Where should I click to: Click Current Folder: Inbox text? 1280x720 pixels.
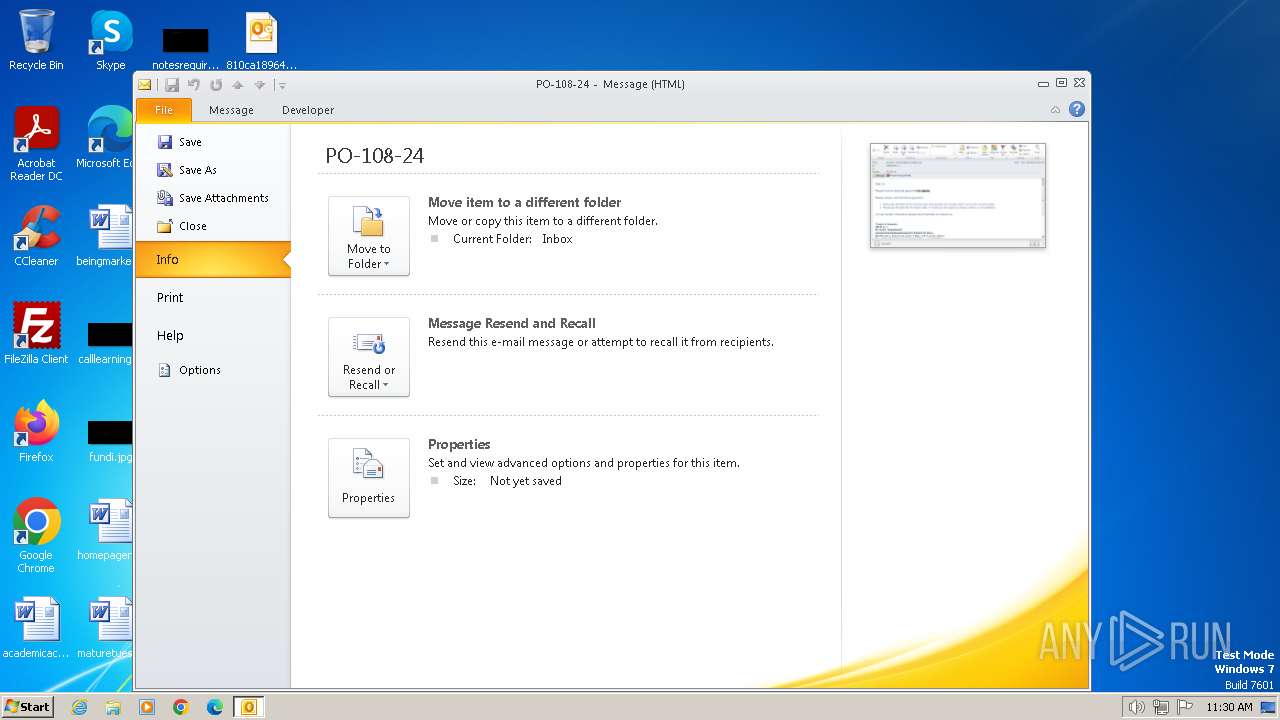[x=513, y=239]
